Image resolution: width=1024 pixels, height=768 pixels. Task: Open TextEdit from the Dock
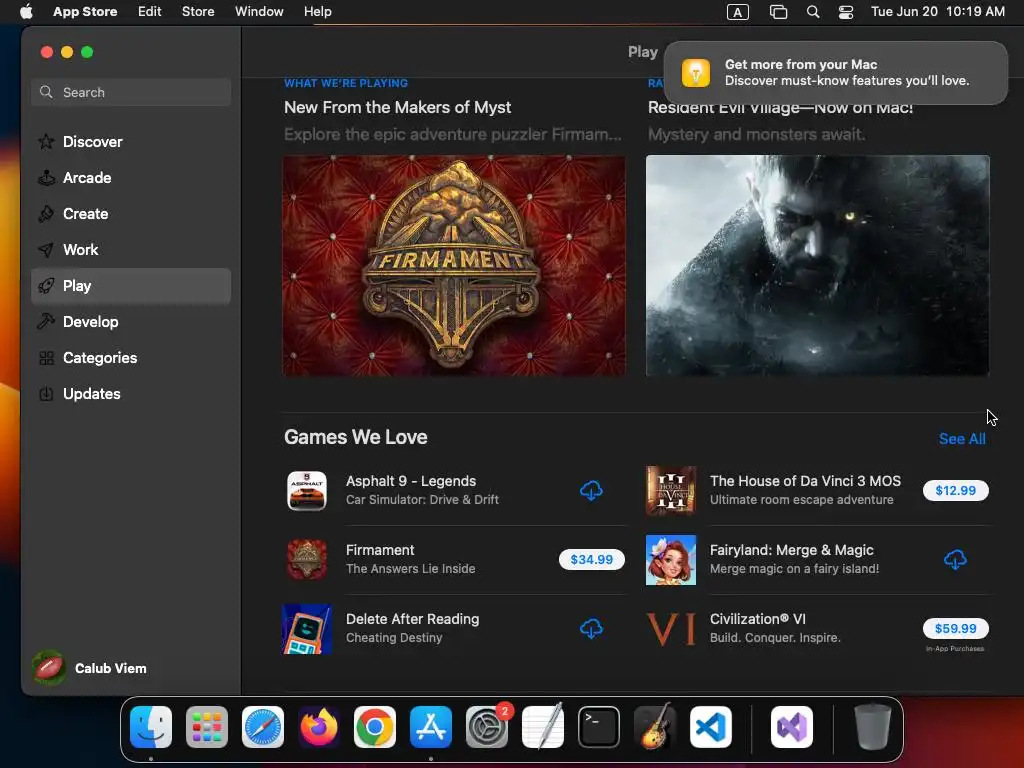point(543,727)
